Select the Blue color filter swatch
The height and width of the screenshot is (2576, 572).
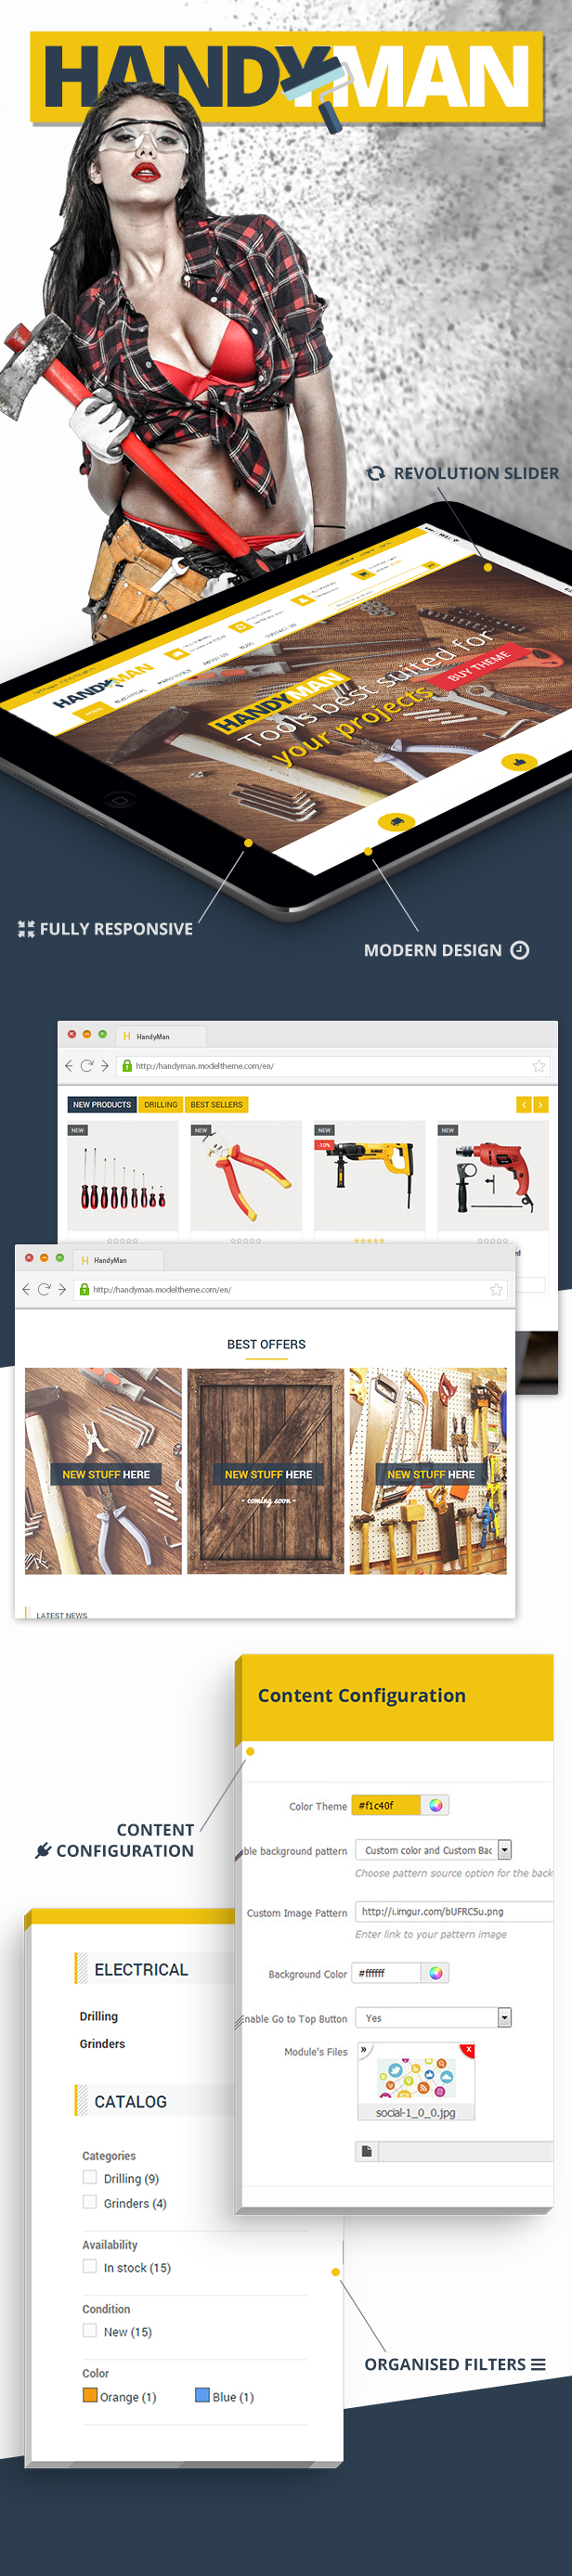(x=202, y=2395)
